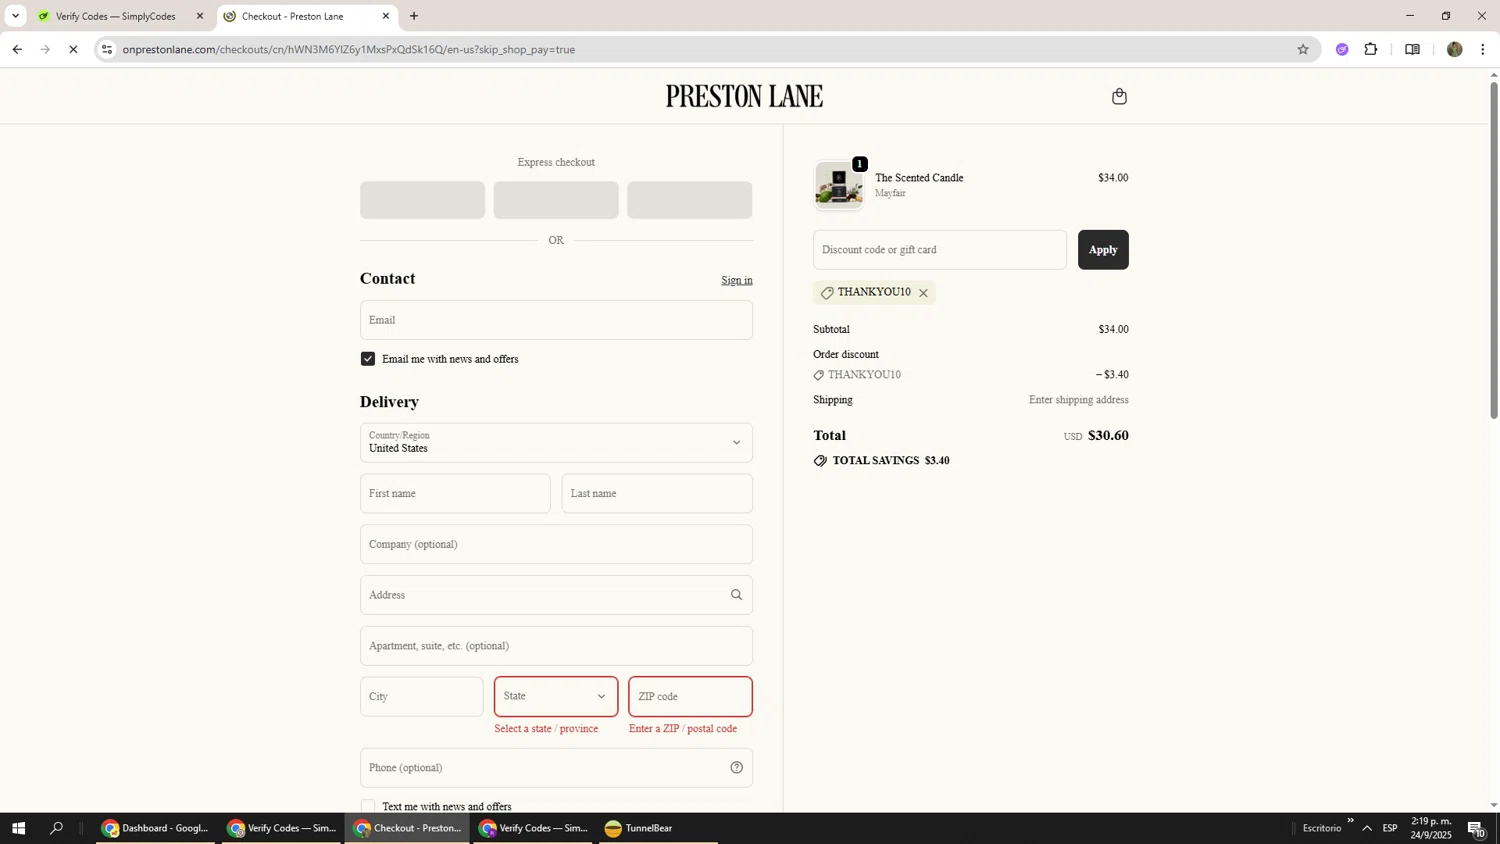1500x844 pixels.
Task: Open the State dropdown
Action: tap(556, 696)
